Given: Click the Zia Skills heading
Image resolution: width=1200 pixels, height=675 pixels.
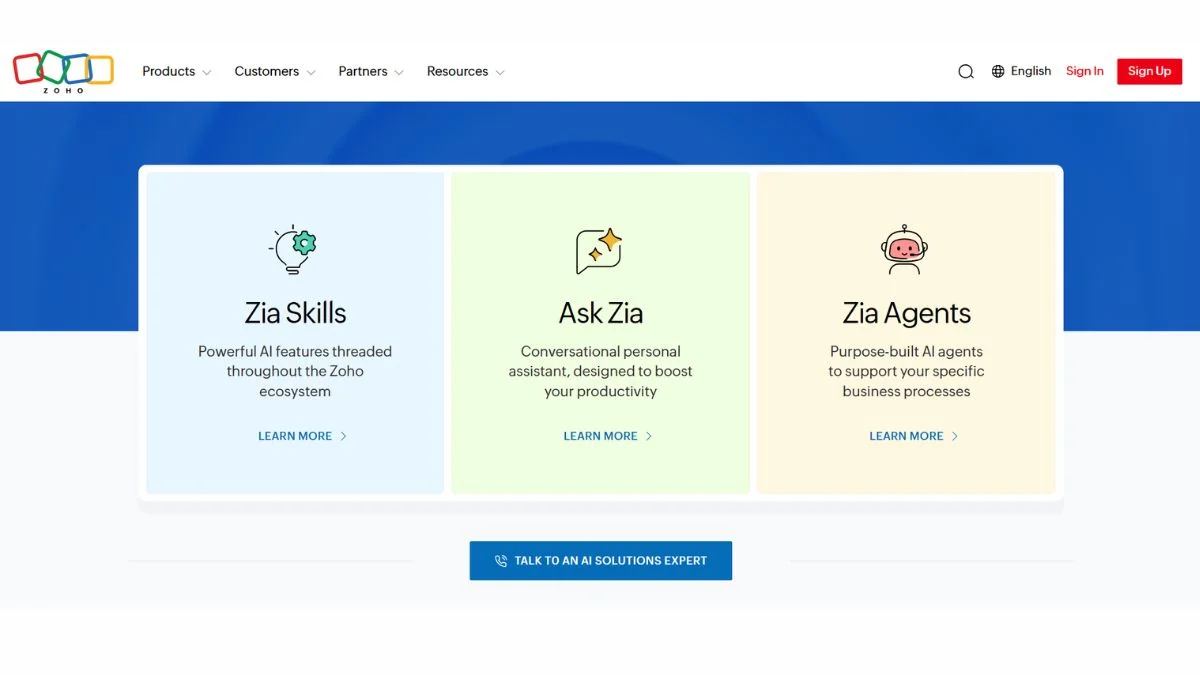Looking at the screenshot, I should (295, 313).
